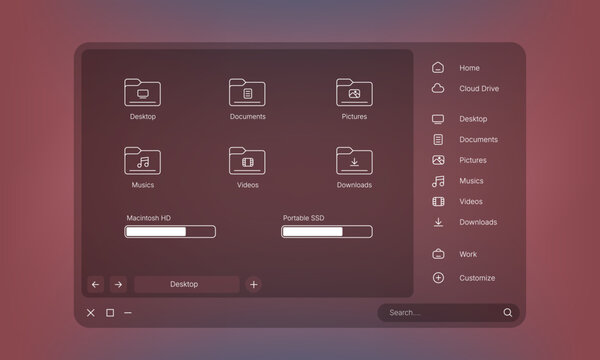Select Customize label in the sidebar
The width and height of the screenshot is (600, 360).
[477, 278]
